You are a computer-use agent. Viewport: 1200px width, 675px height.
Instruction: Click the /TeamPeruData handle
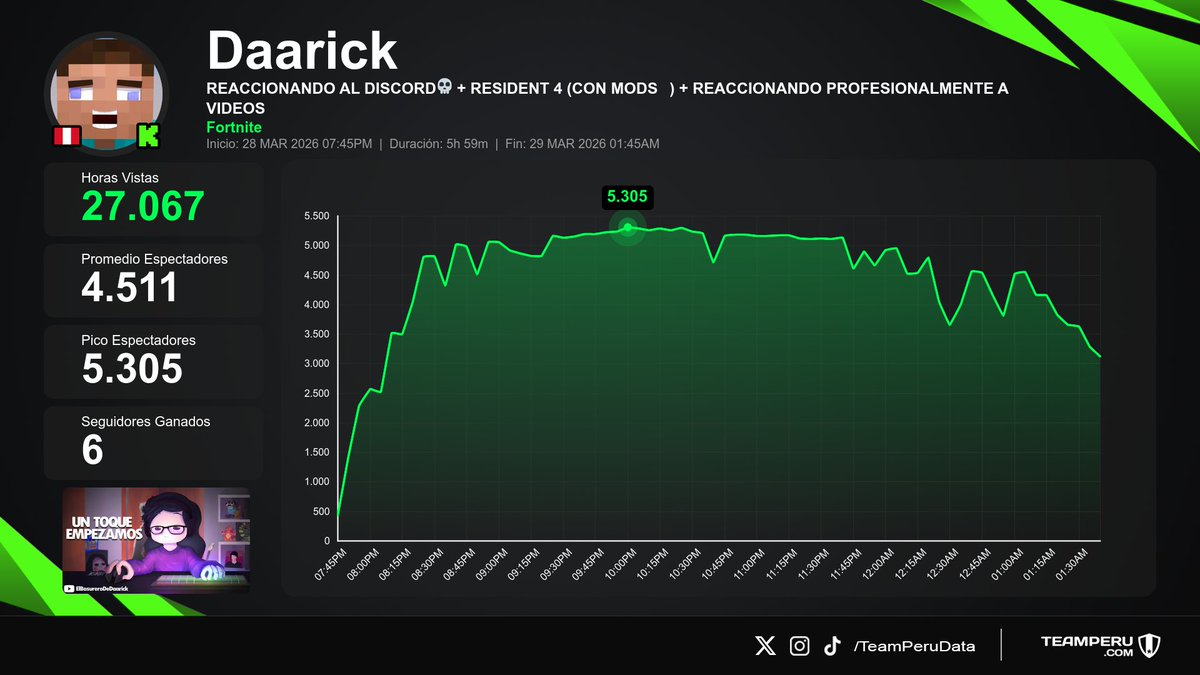(x=914, y=647)
